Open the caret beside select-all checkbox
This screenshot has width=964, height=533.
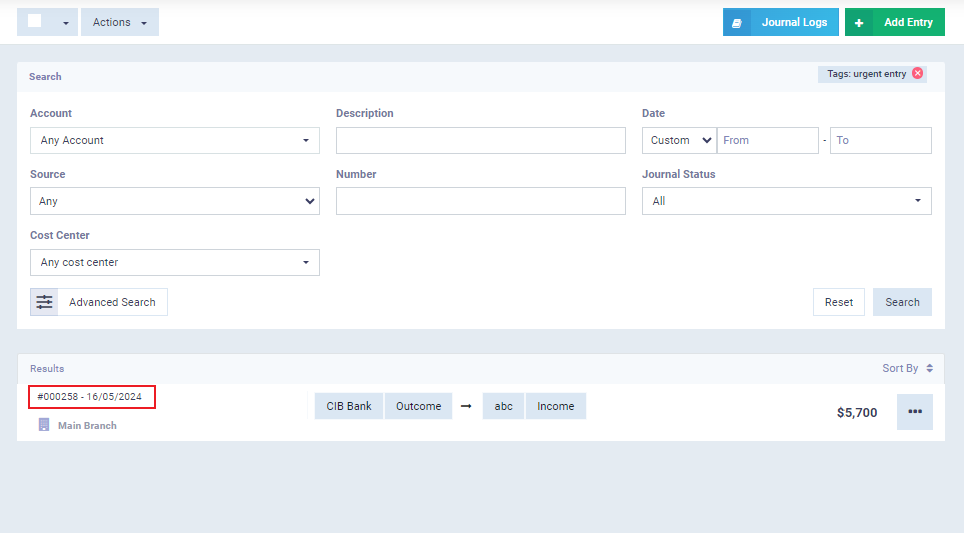65,23
